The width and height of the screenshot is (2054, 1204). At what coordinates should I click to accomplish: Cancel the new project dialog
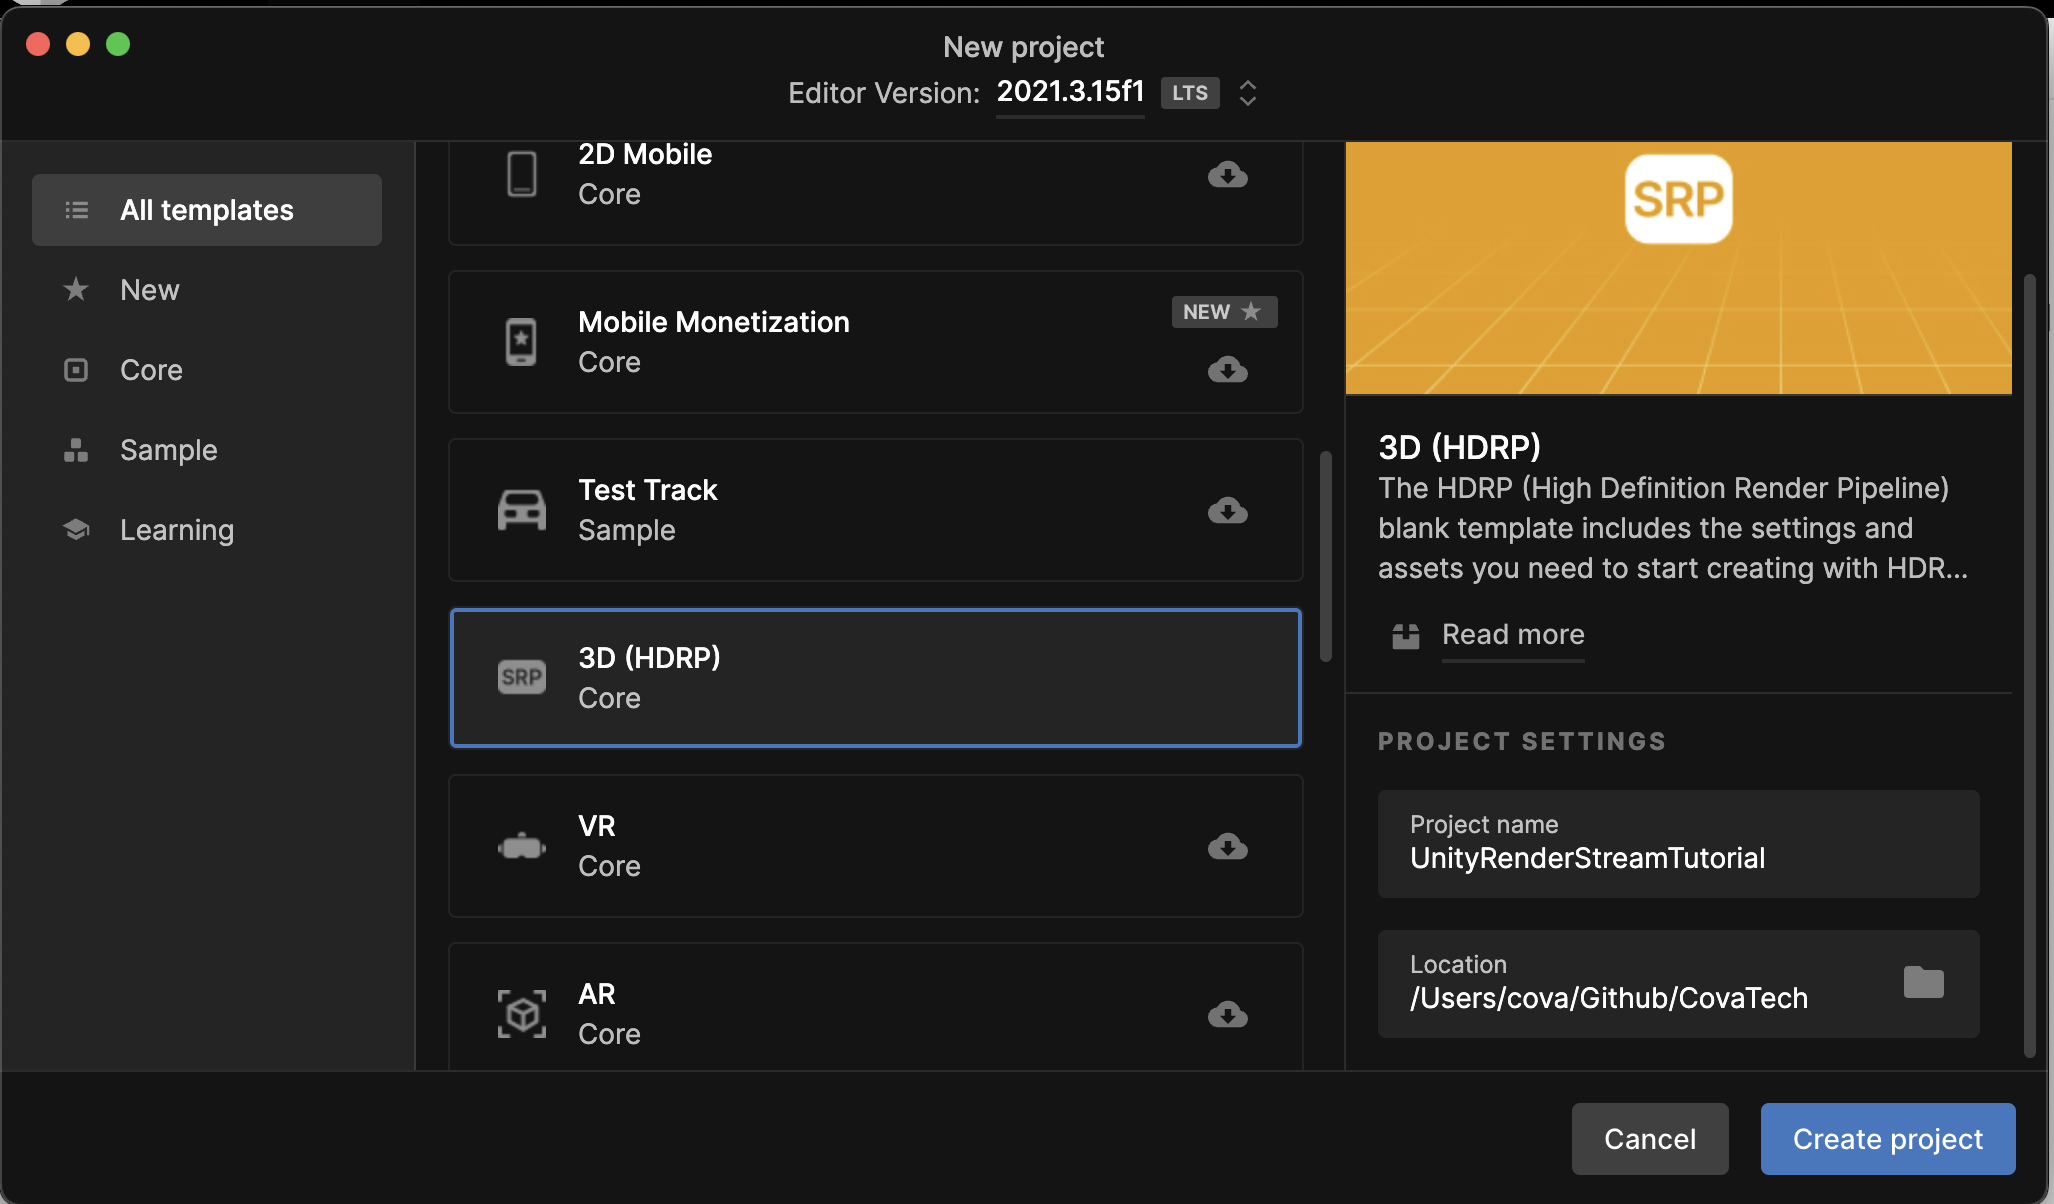pyautogui.click(x=1650, y=1138)
